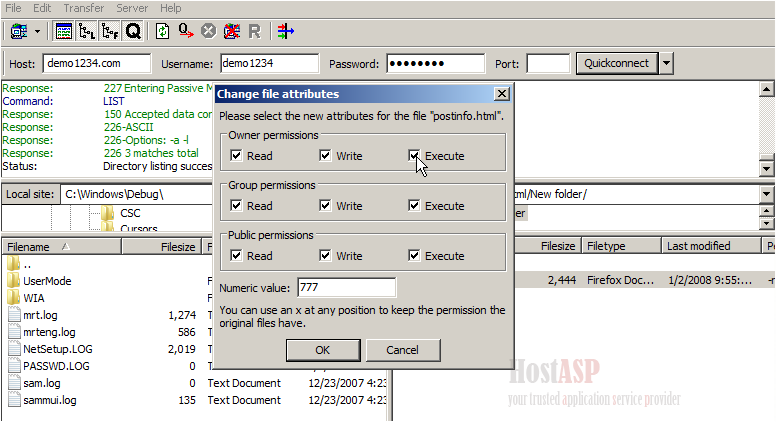Expand remote site path dropdown
The image size is (776, 422).
click(767, 194)
